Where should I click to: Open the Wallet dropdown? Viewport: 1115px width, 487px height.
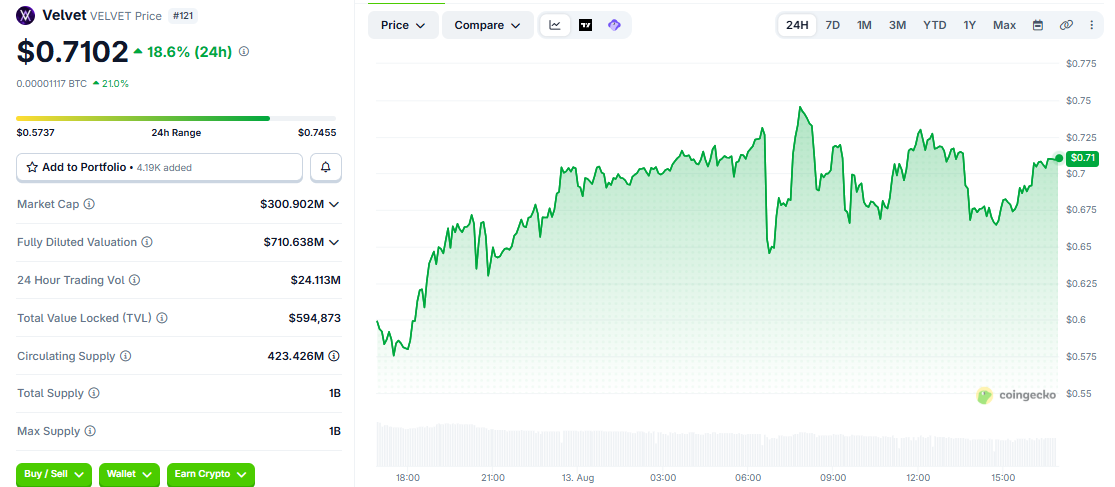[129, 474]
